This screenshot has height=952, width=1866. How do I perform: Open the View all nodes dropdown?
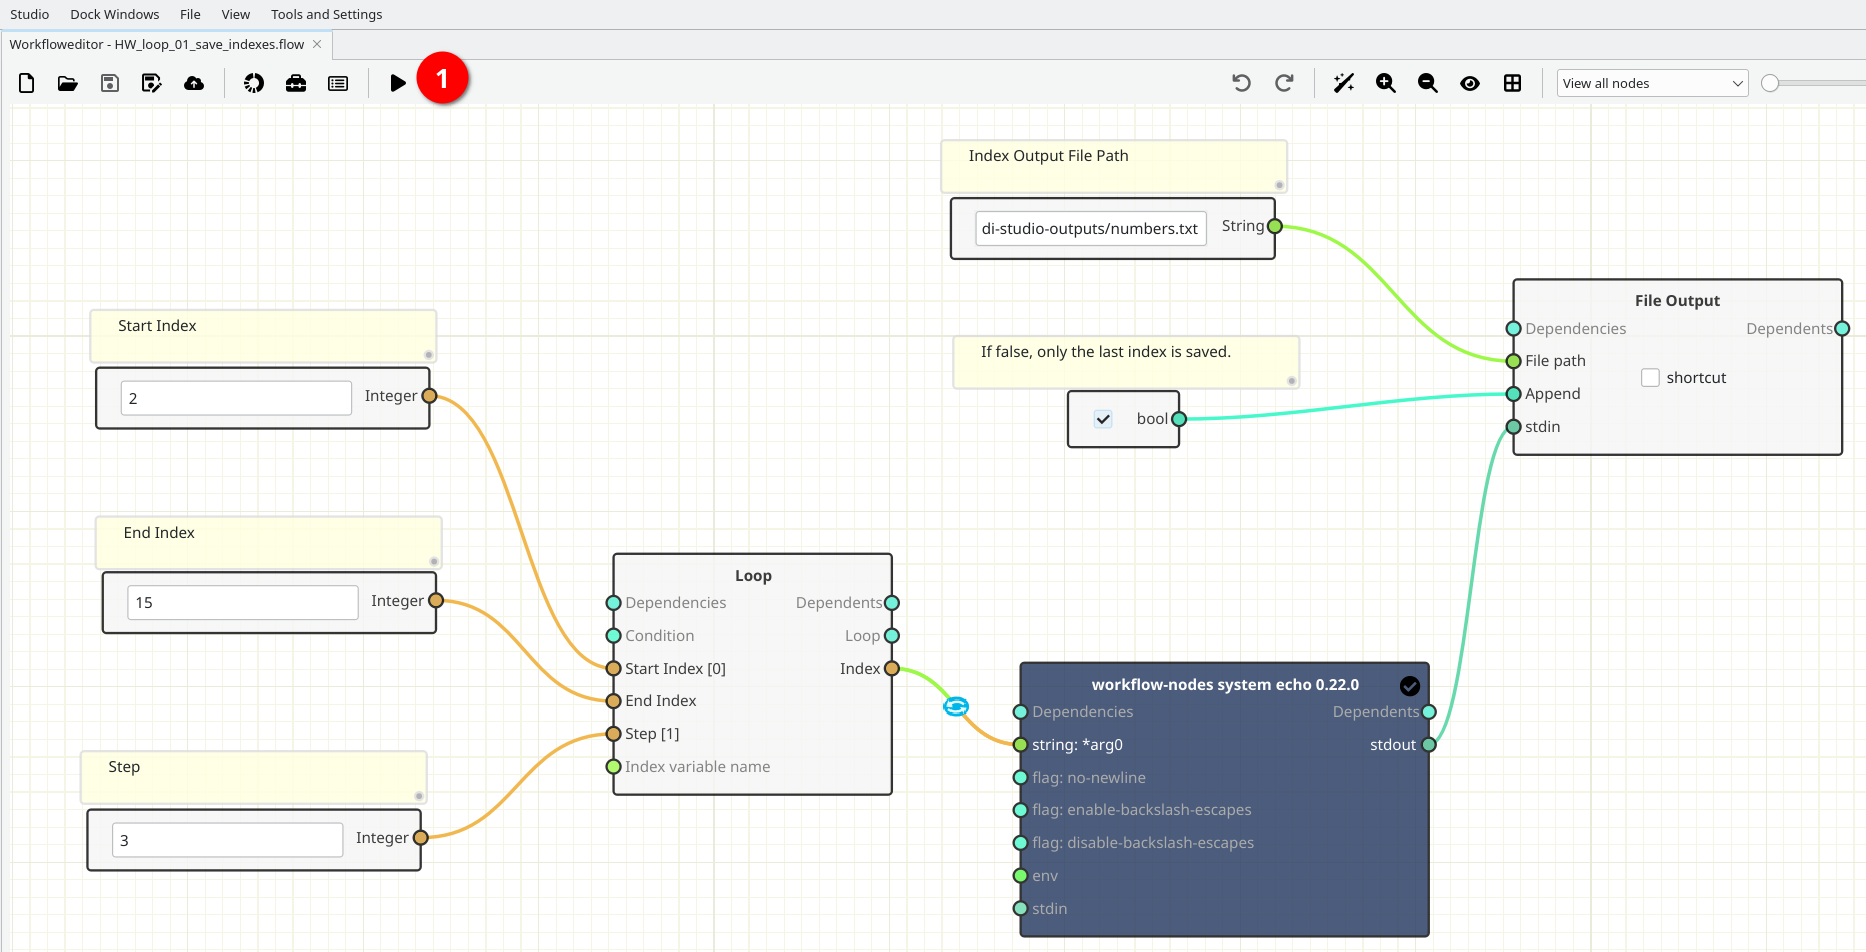click(1652, 83)
